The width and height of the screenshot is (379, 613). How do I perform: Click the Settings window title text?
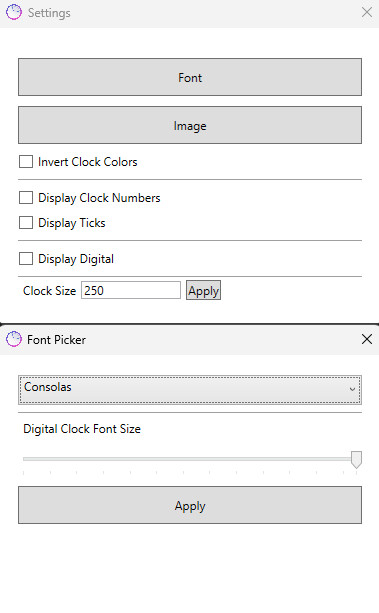49,13
